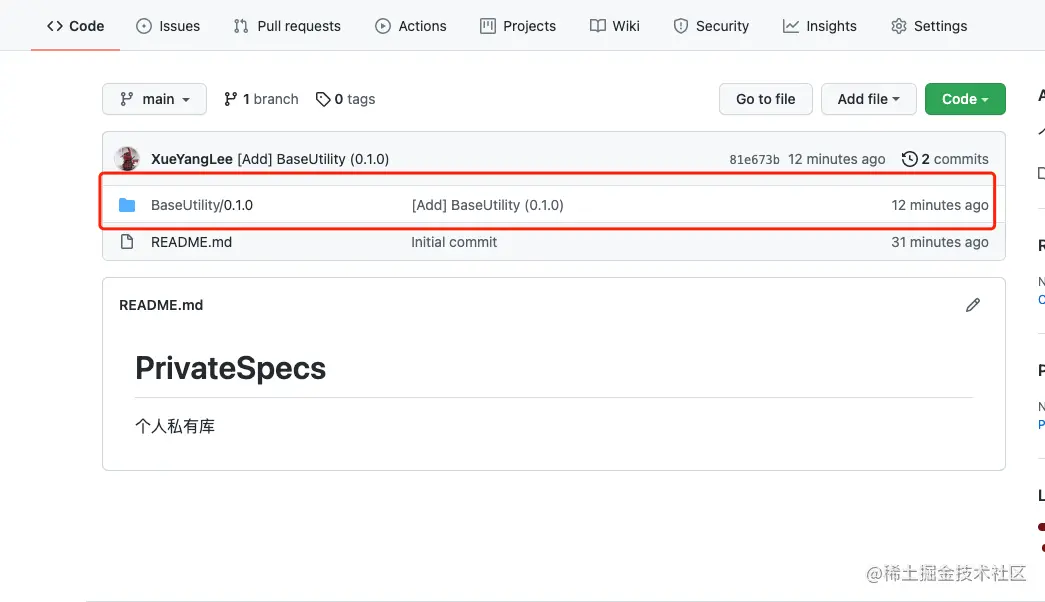View the 1 branch list
Image resolution: width=1045 pixels, height=602 pixels.
261,99
